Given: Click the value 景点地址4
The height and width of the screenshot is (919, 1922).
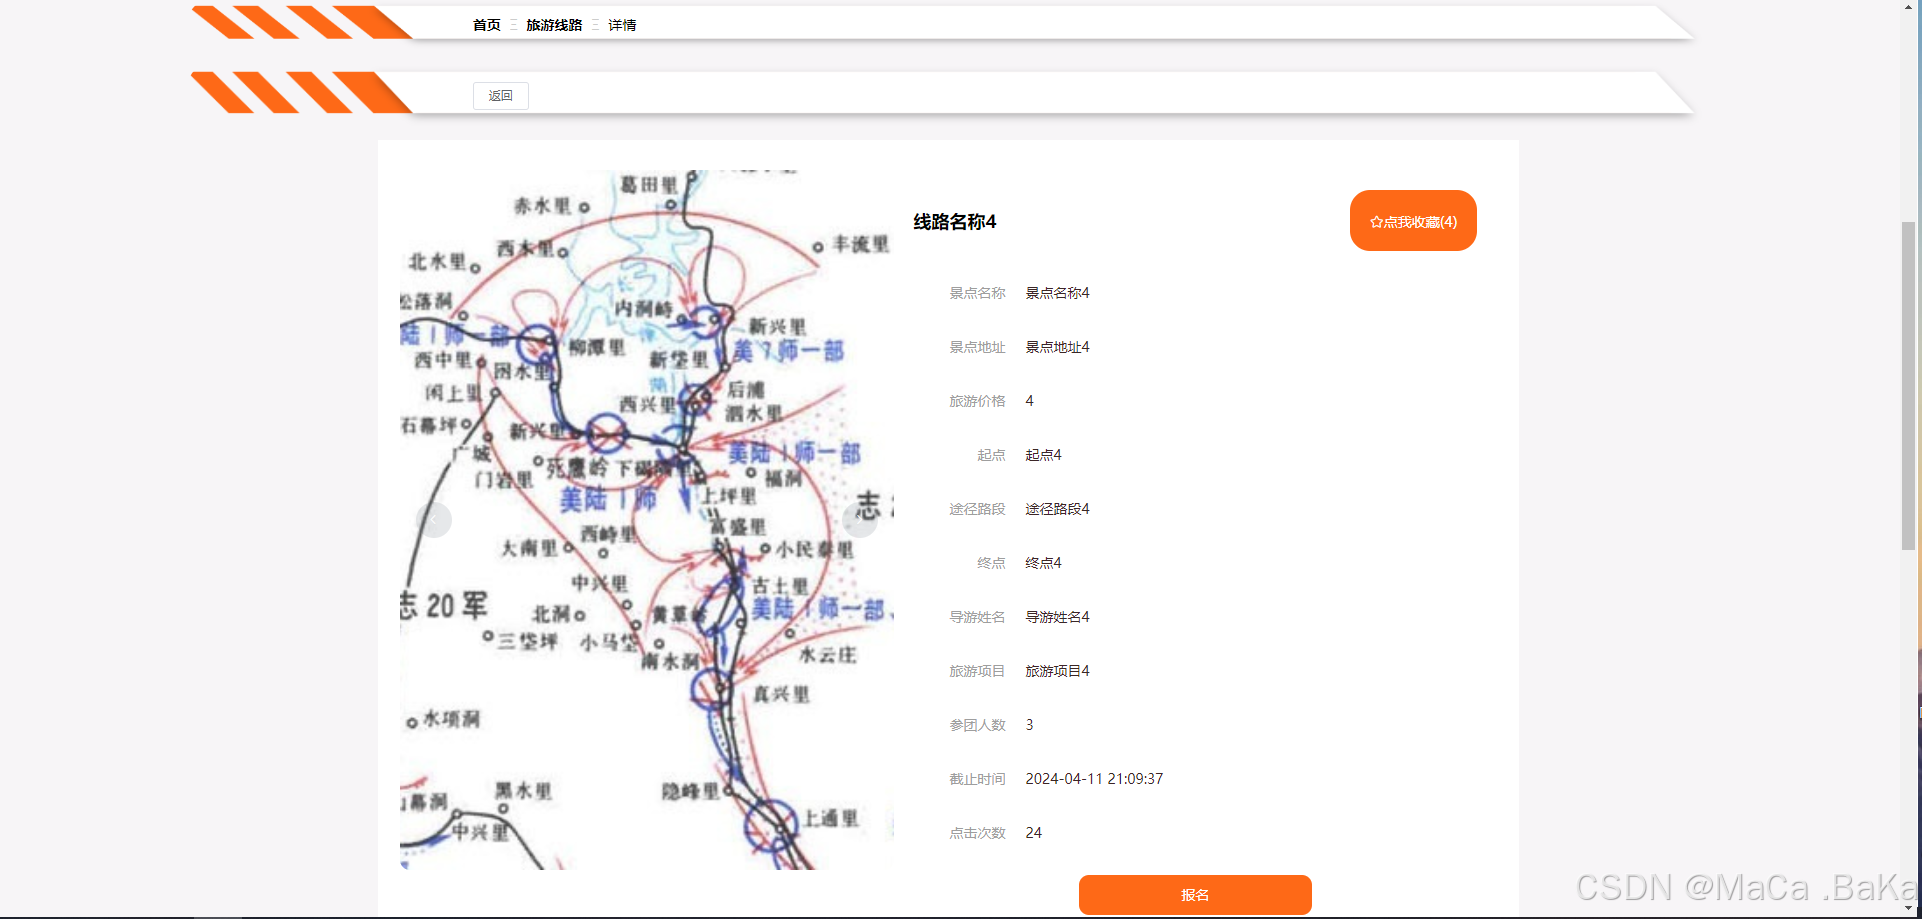Looking at the screenshot, I should pos(1057,347).
